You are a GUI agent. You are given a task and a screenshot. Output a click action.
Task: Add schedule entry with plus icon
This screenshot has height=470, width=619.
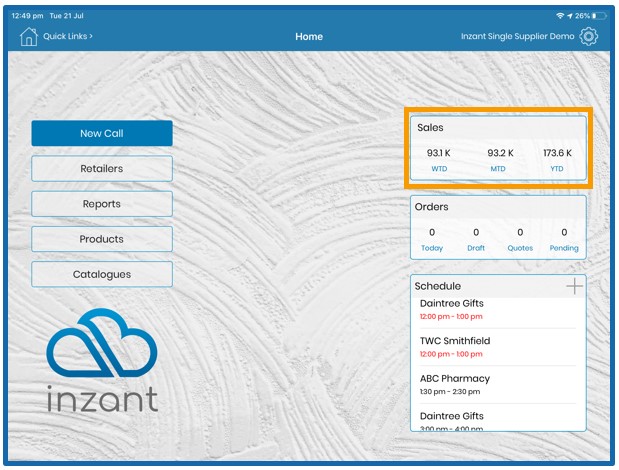(x=574, y=286)
